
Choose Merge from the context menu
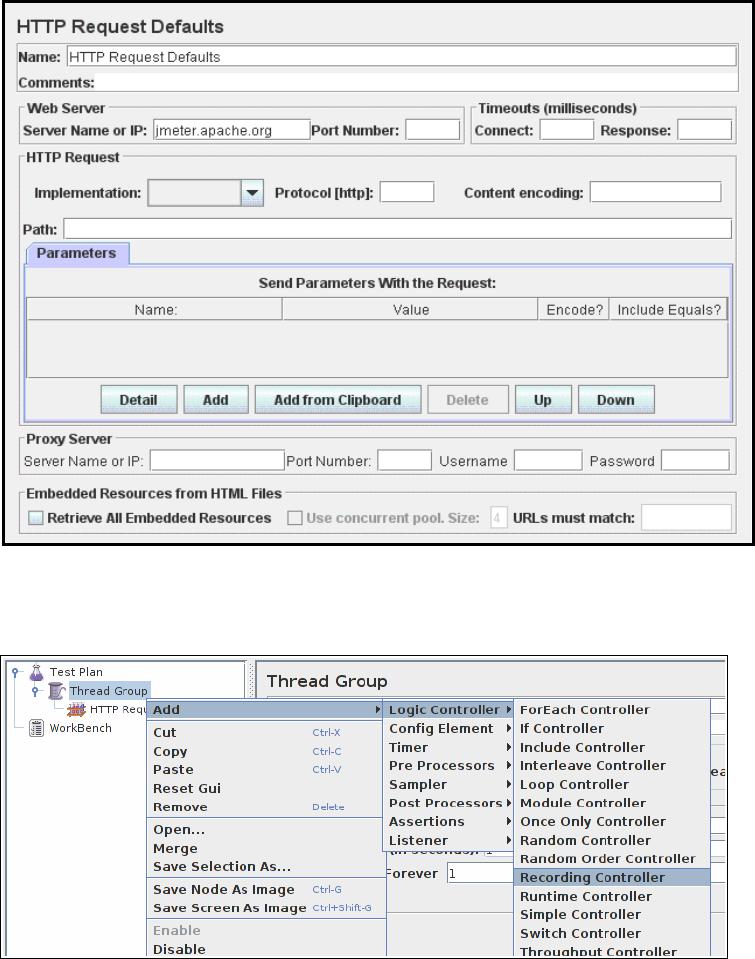tap(266, 848)
